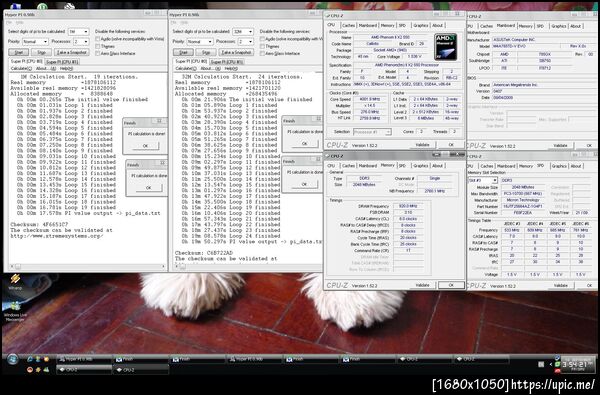Click the AMD Phenom II logo in CPU-Z
Screen dimensions: 600x395
[x=445, y=46]
